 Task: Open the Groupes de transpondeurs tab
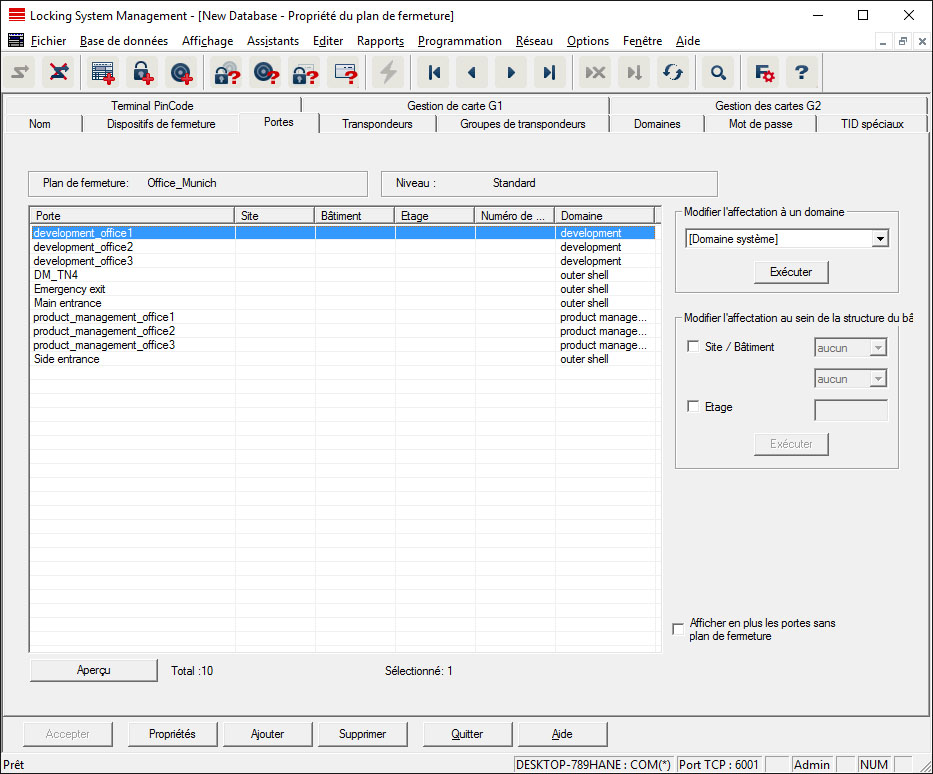tap(522, 124)
